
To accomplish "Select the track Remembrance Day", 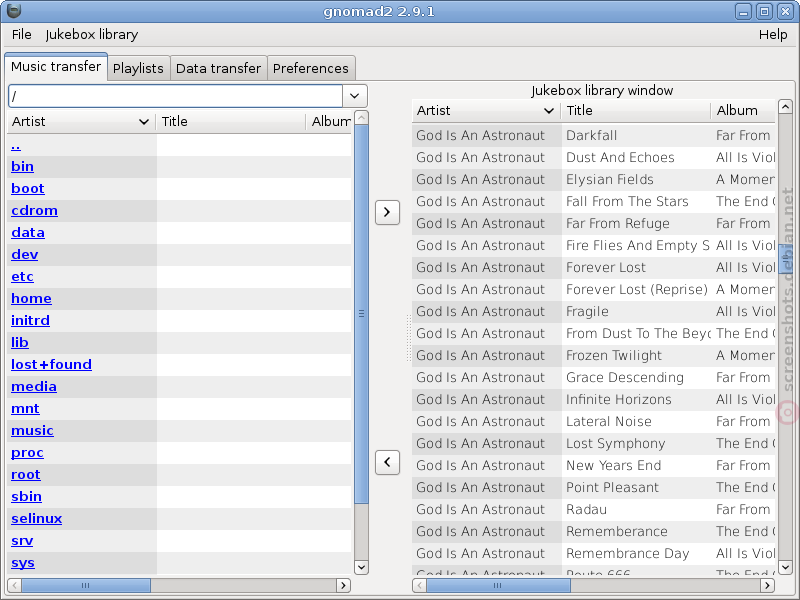I will [593, 553].
